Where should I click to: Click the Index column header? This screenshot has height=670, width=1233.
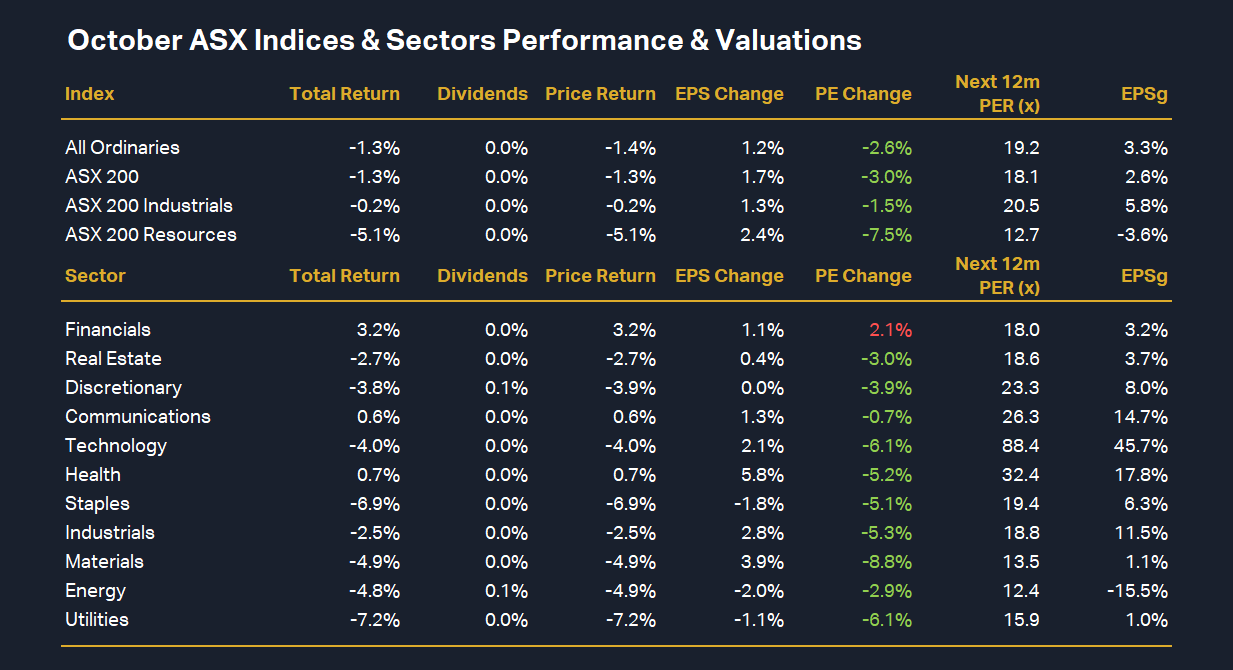(90, 94)
